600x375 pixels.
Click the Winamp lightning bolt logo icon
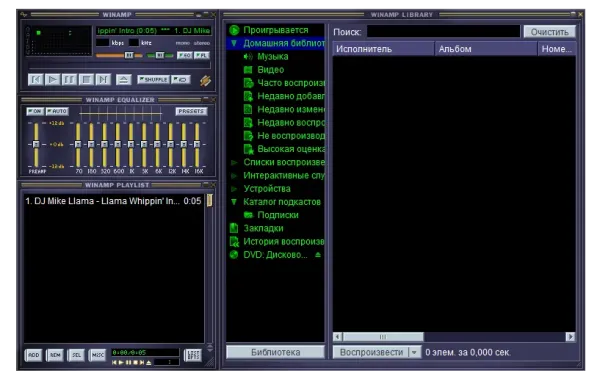click(205, 80)
